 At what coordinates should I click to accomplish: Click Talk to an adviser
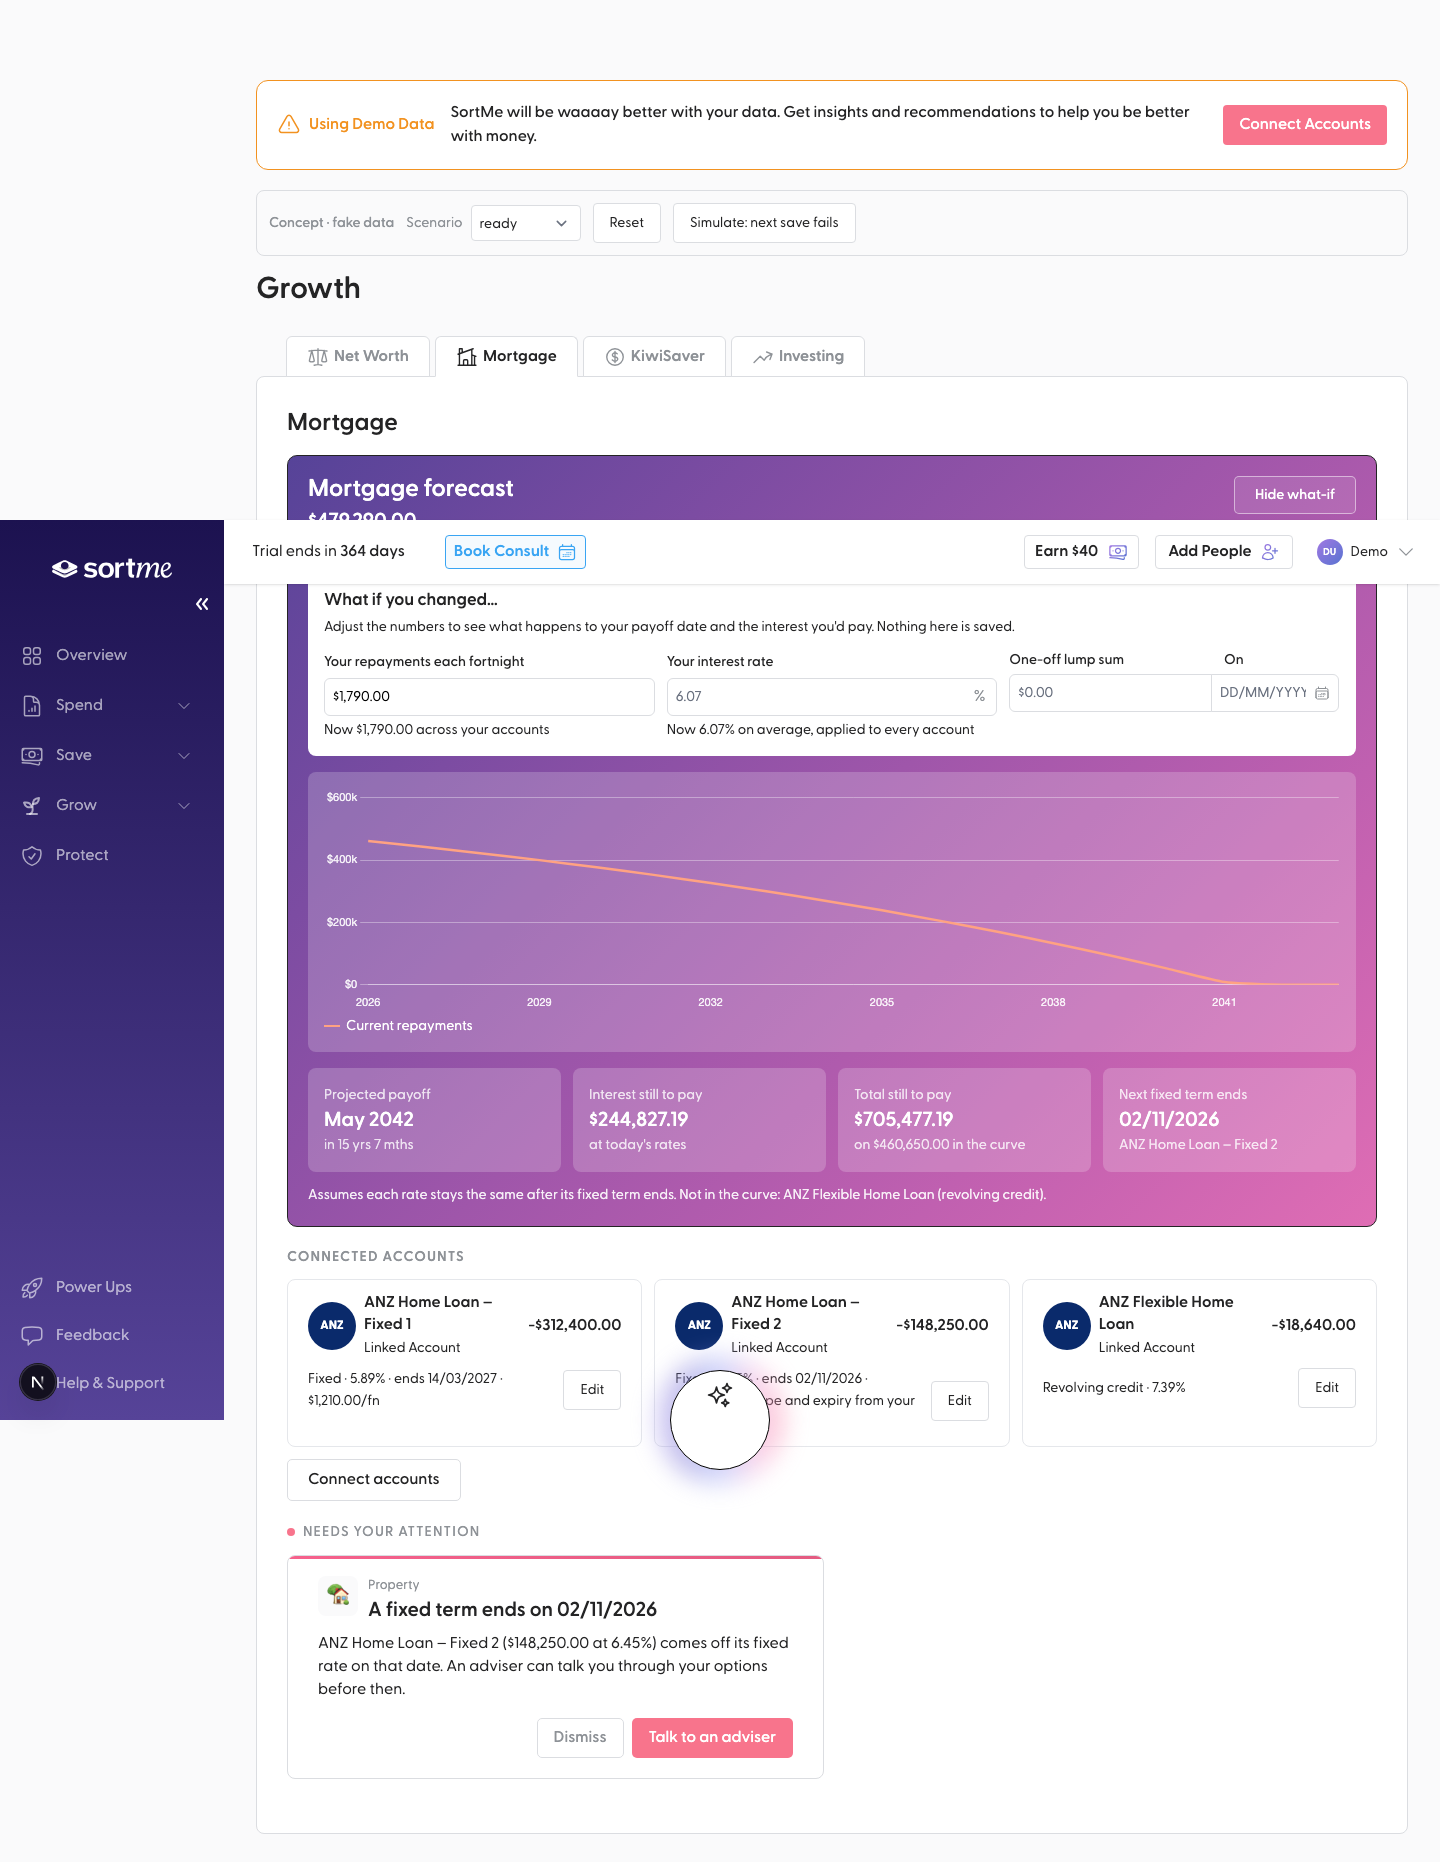[712, 1738]
